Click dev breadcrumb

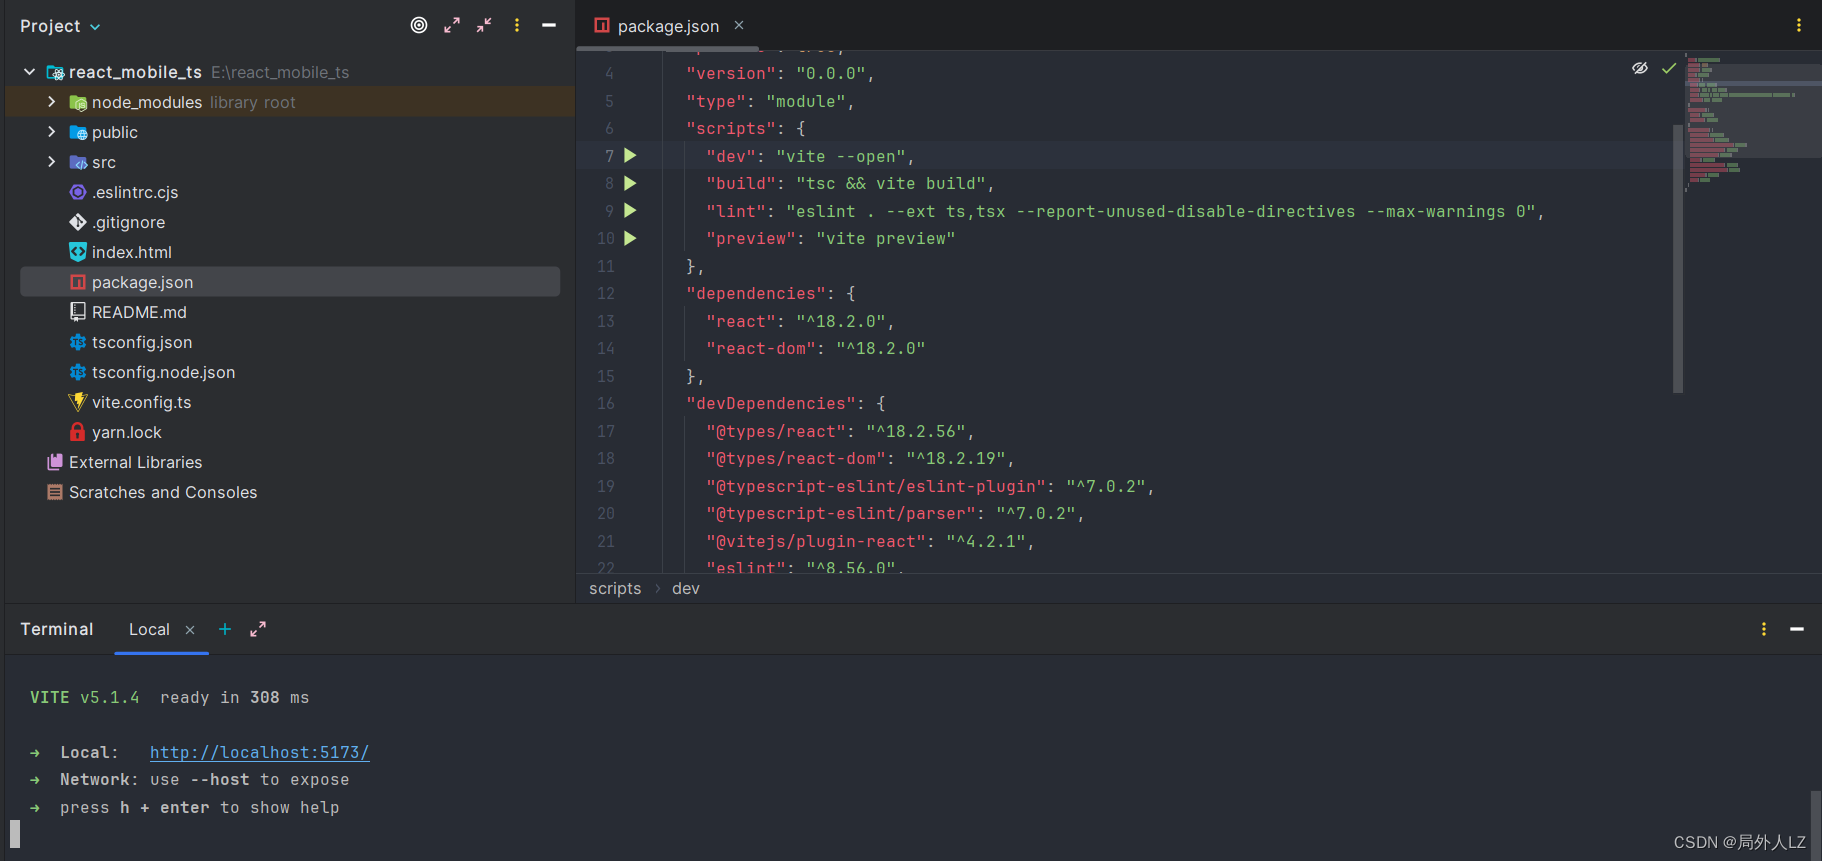pos(686,588)
